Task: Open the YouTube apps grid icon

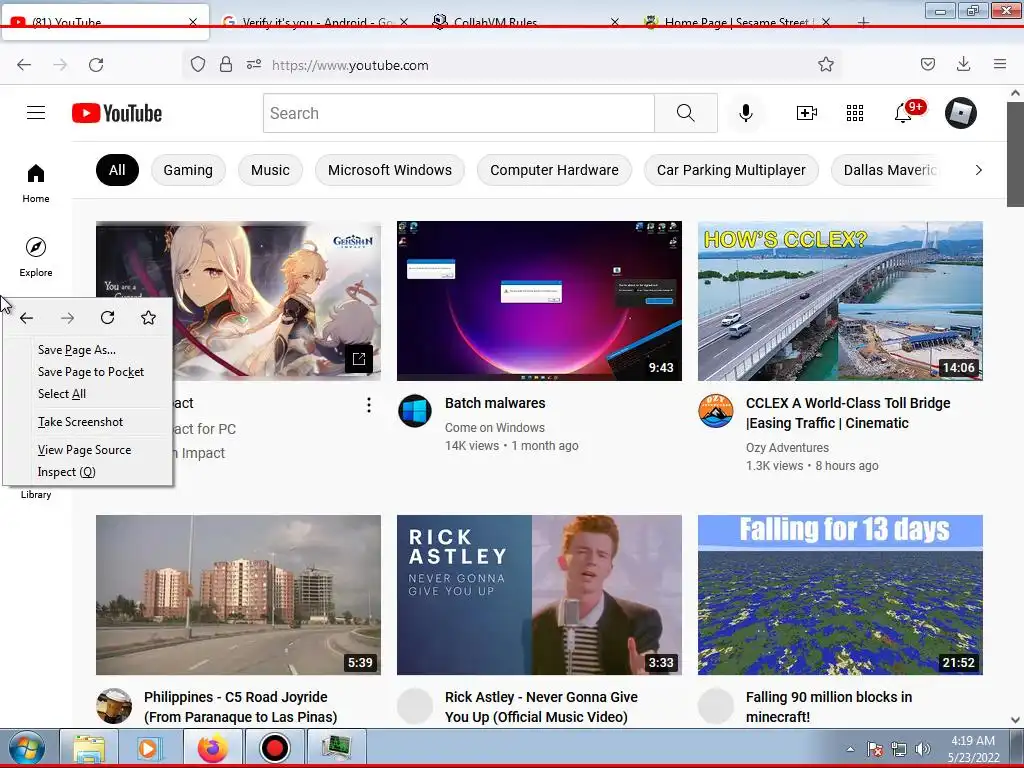Action: (855, 113)
